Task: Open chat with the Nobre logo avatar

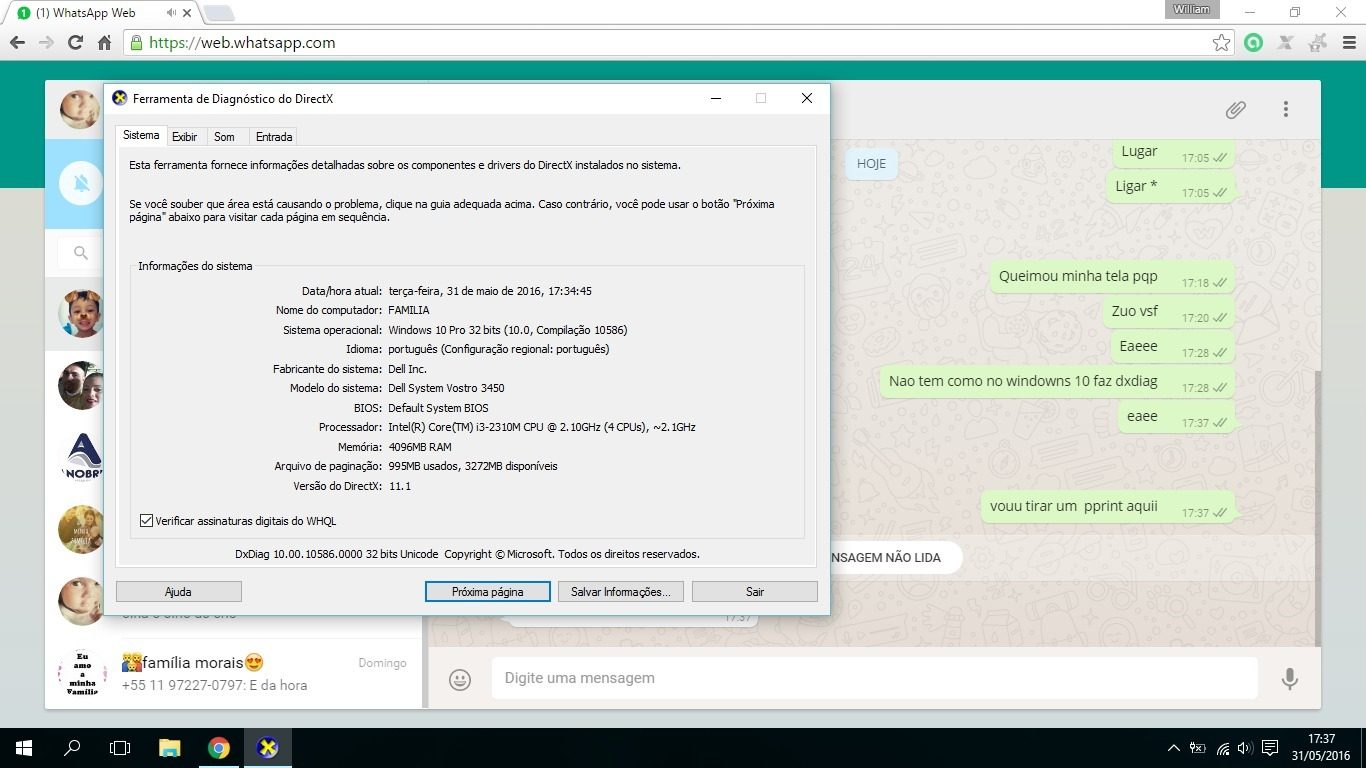Action: 82,457
